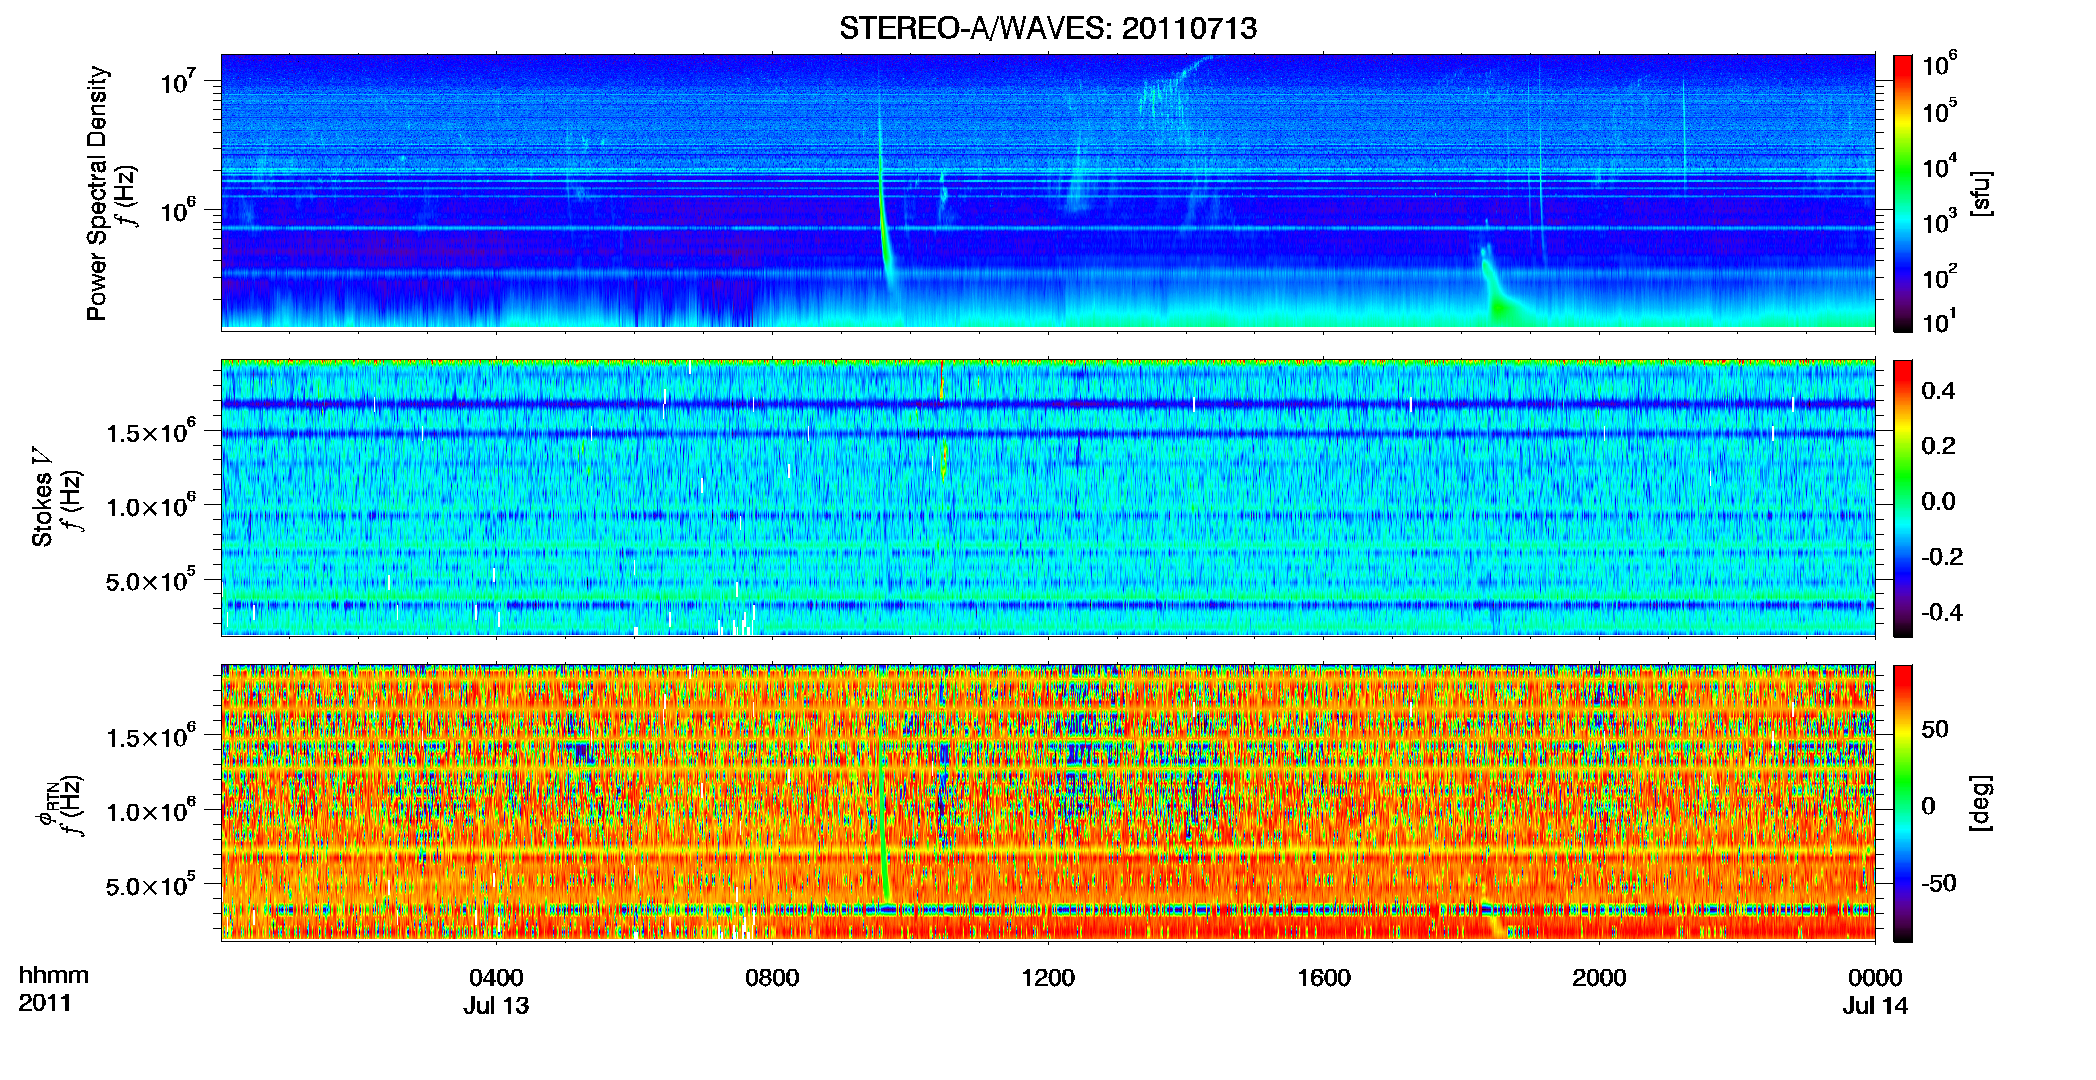Click the 10^1 label on sfu colorbar

[1940, 321]
